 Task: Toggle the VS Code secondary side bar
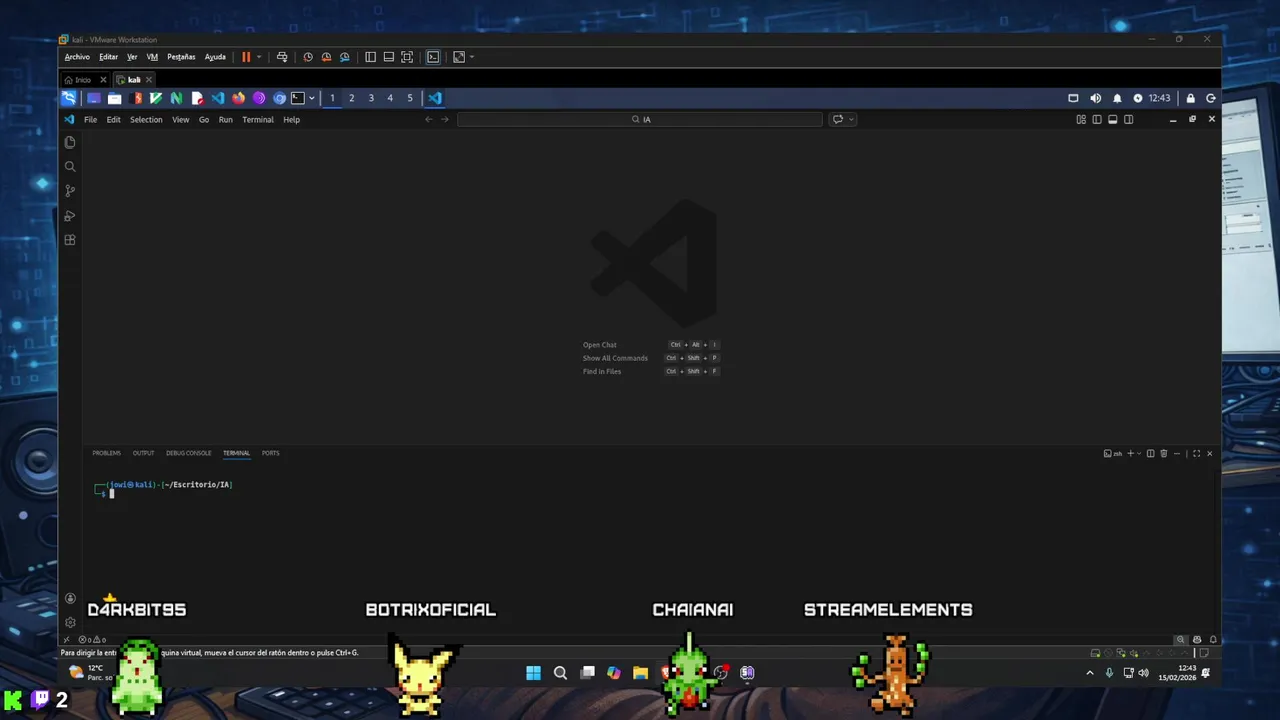1129,119
